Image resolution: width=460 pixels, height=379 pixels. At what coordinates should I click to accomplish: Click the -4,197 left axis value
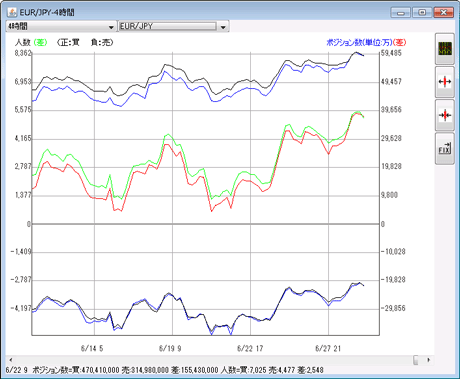coord(21,308)
